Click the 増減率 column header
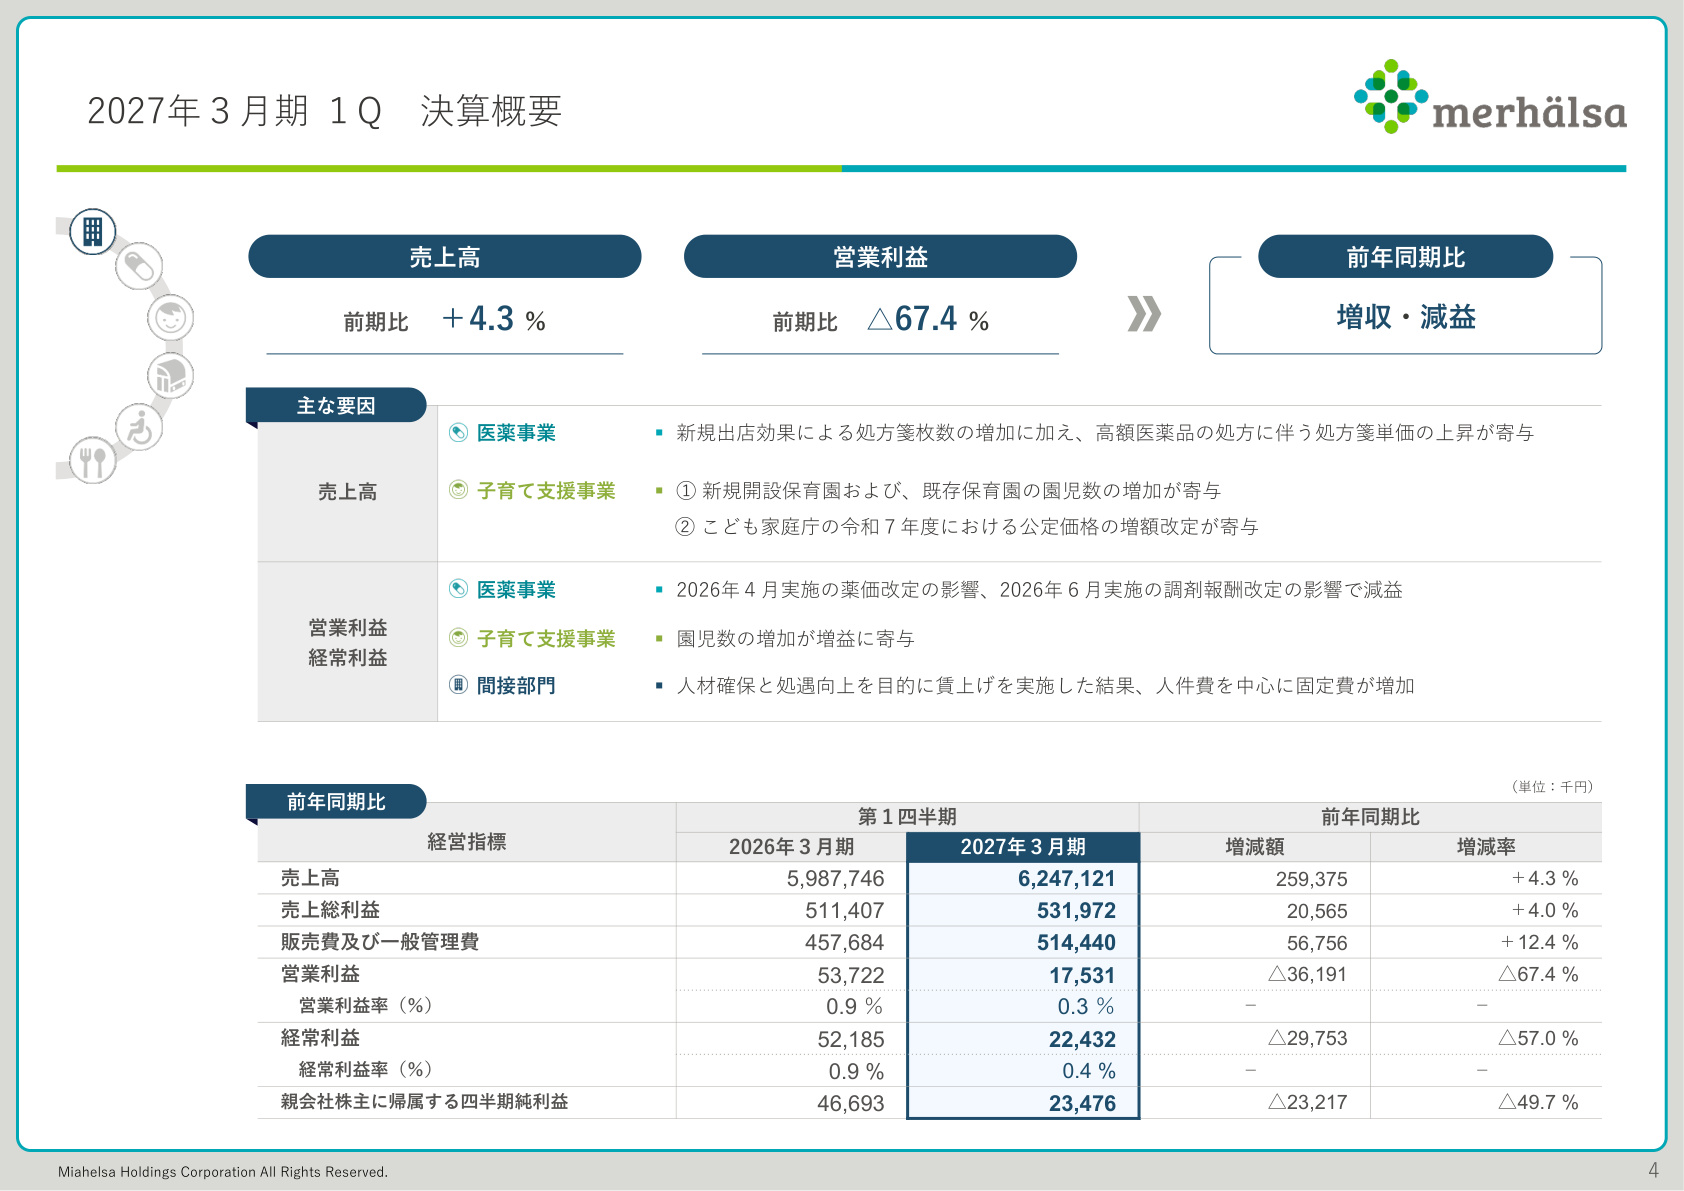The height and width of the screenshot is (1191, 1684). click(x=1486, y=847)
